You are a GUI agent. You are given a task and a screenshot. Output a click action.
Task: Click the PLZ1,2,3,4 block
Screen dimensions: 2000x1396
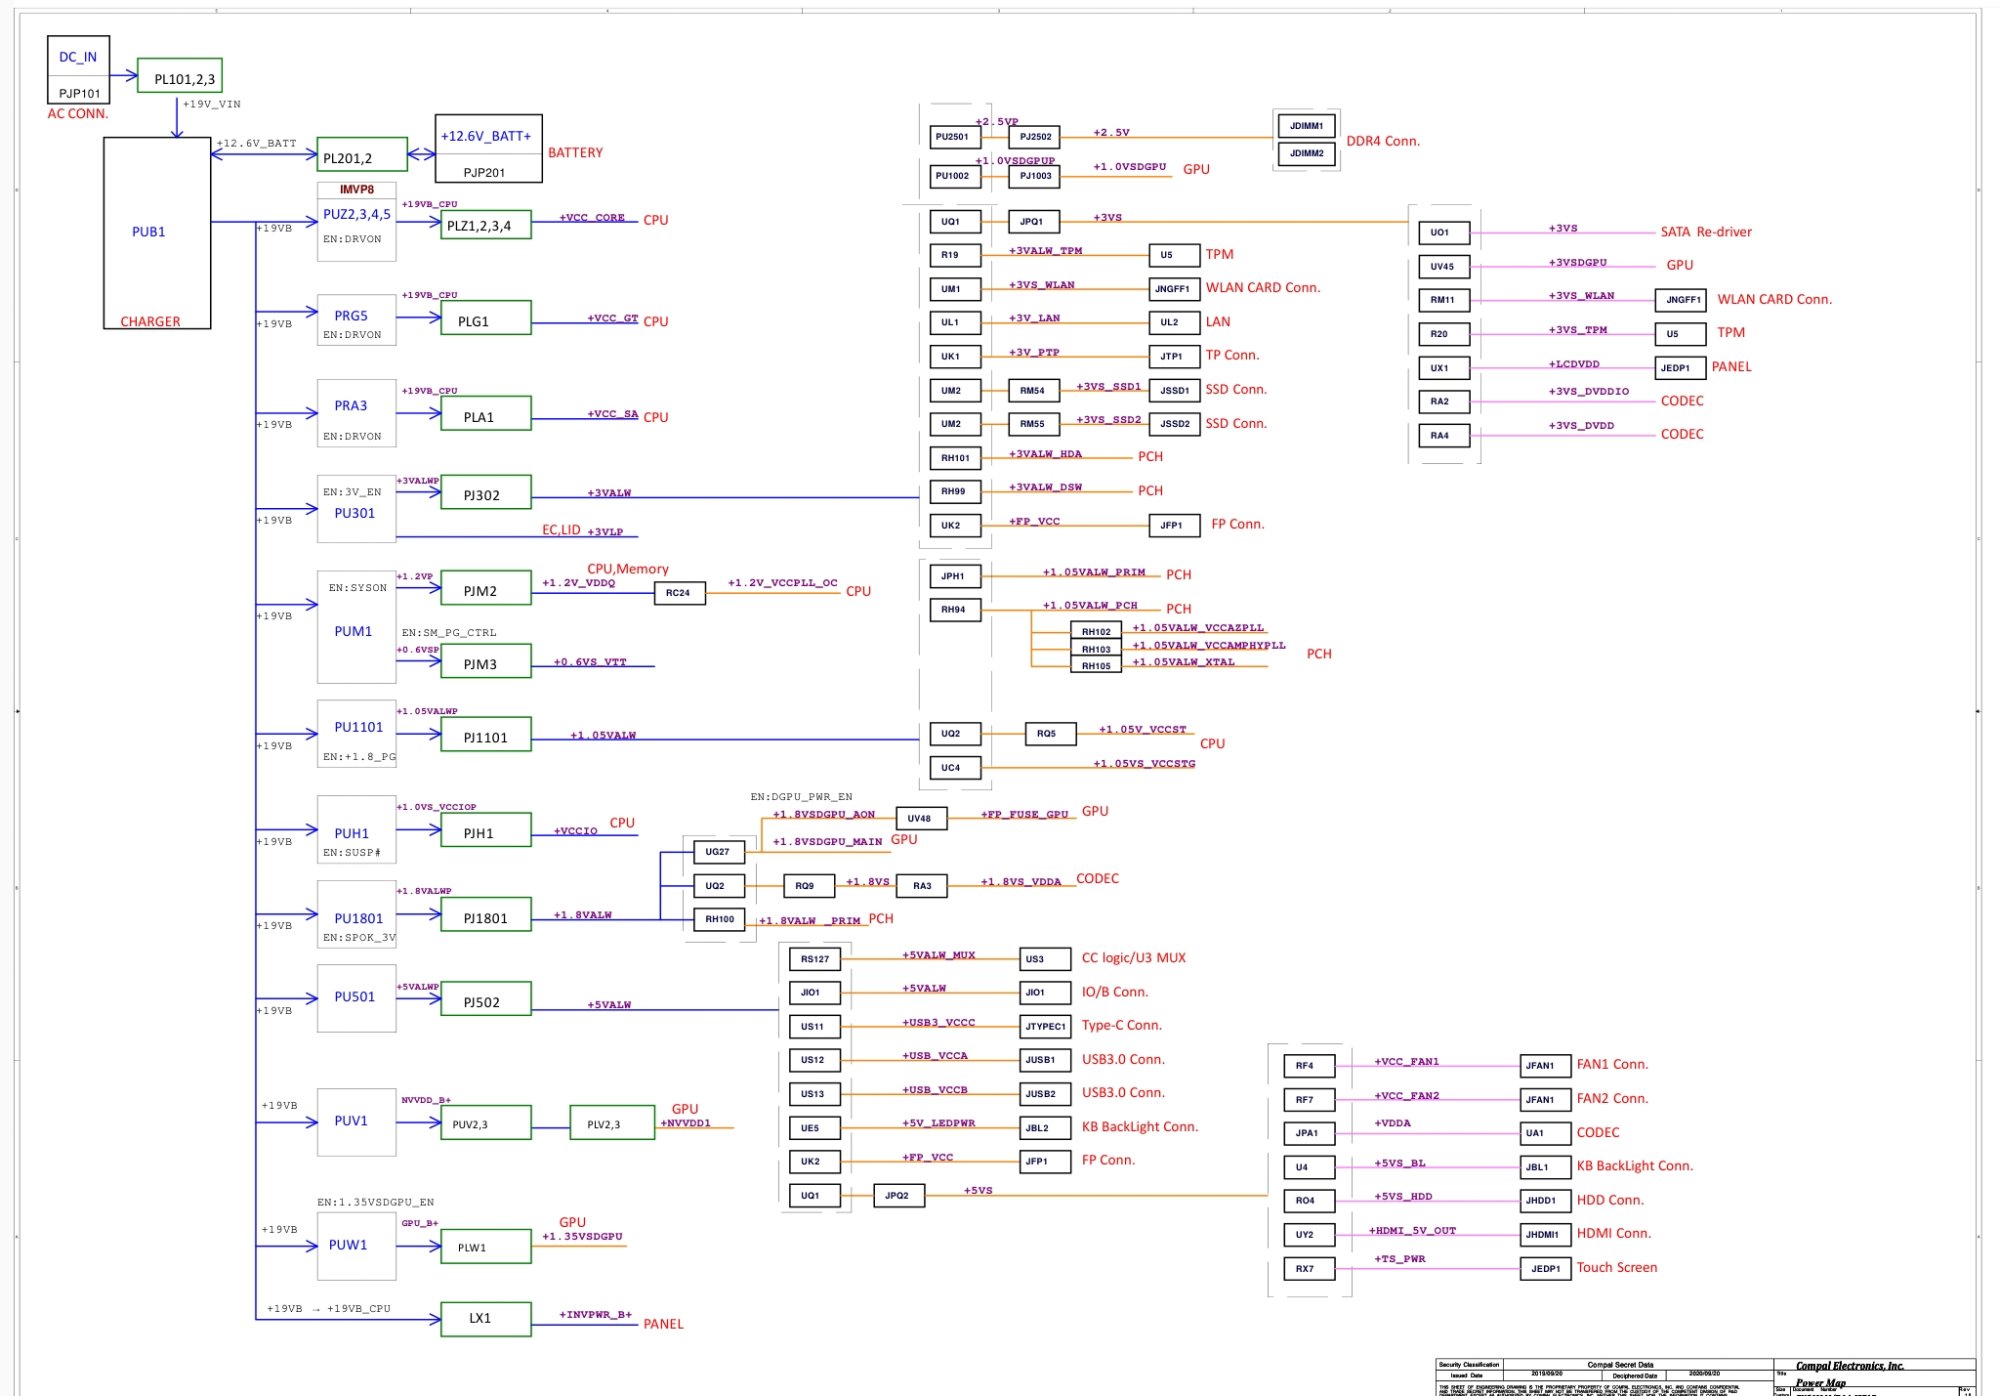pos(486,225)
